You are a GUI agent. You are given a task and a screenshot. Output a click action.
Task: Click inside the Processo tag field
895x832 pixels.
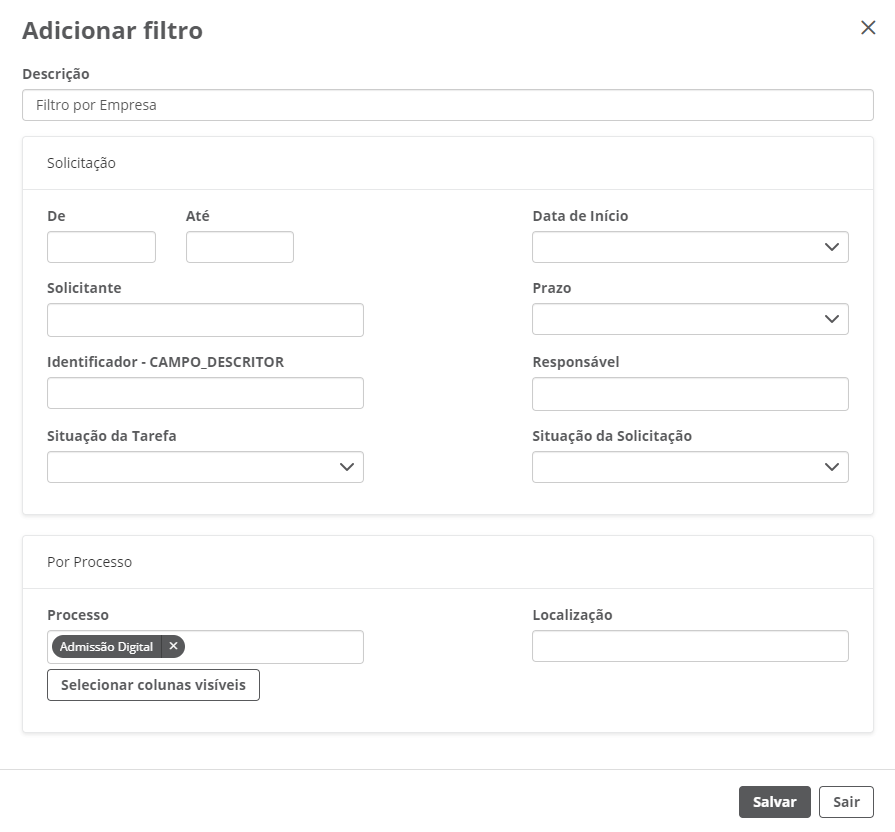[275, 647]
